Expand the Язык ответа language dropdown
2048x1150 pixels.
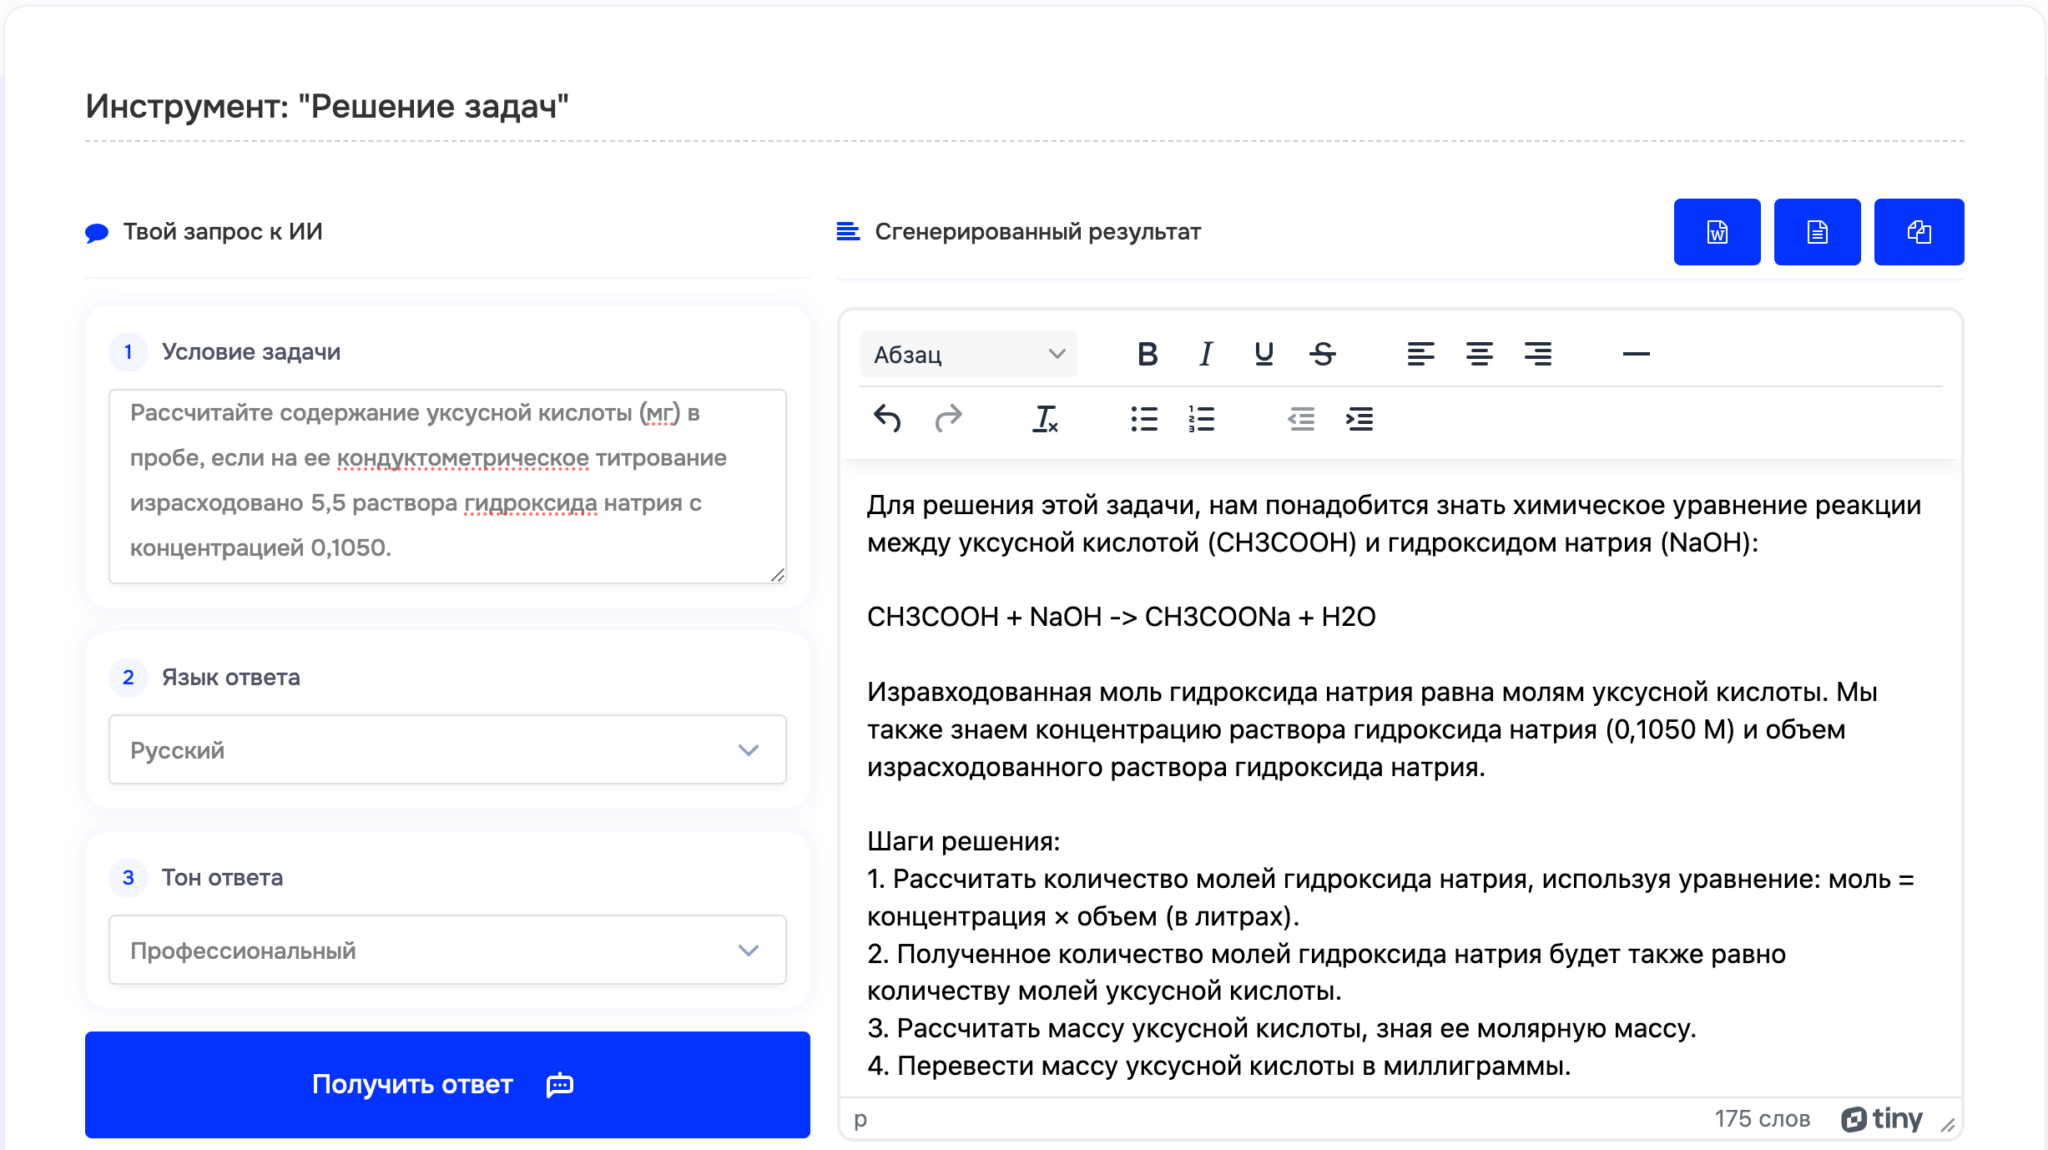(x=447, y=750)
